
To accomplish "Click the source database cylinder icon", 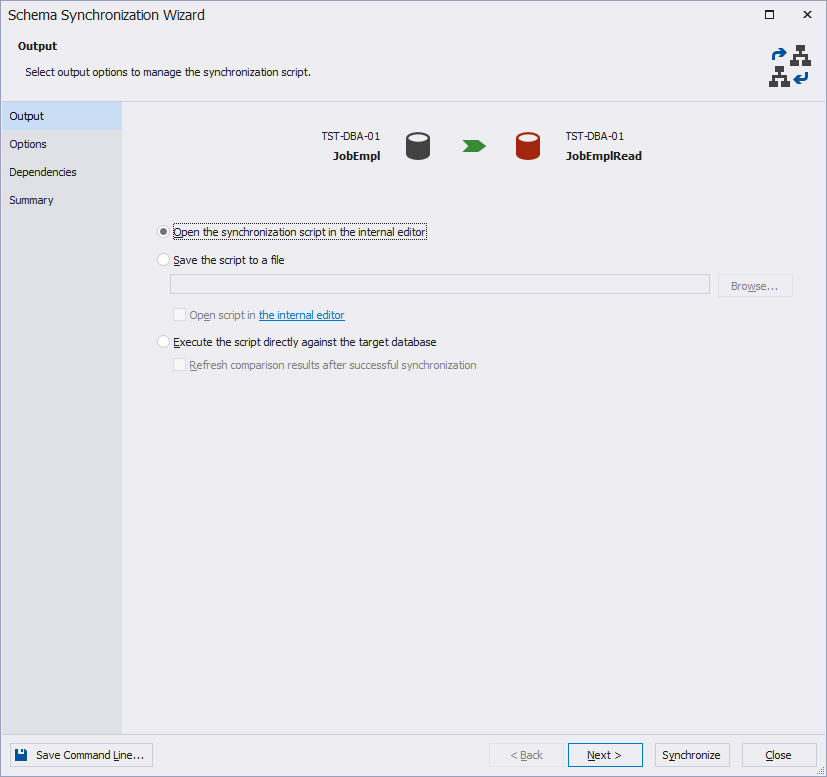I will (418, 146).
